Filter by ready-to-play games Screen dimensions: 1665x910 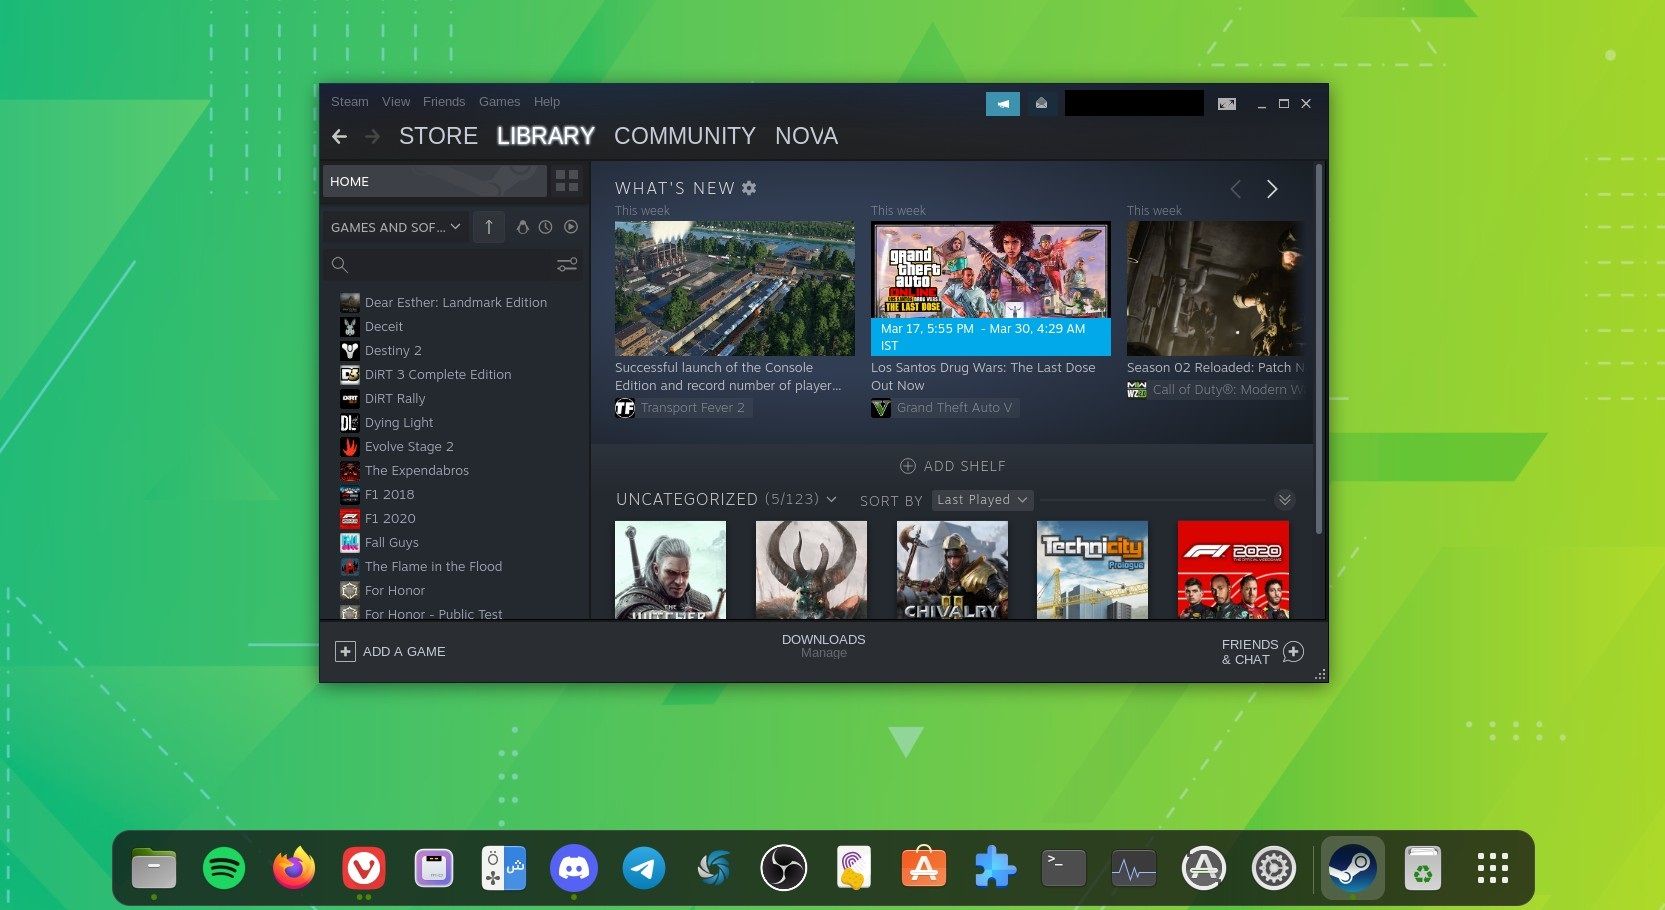tap(570, 227)
